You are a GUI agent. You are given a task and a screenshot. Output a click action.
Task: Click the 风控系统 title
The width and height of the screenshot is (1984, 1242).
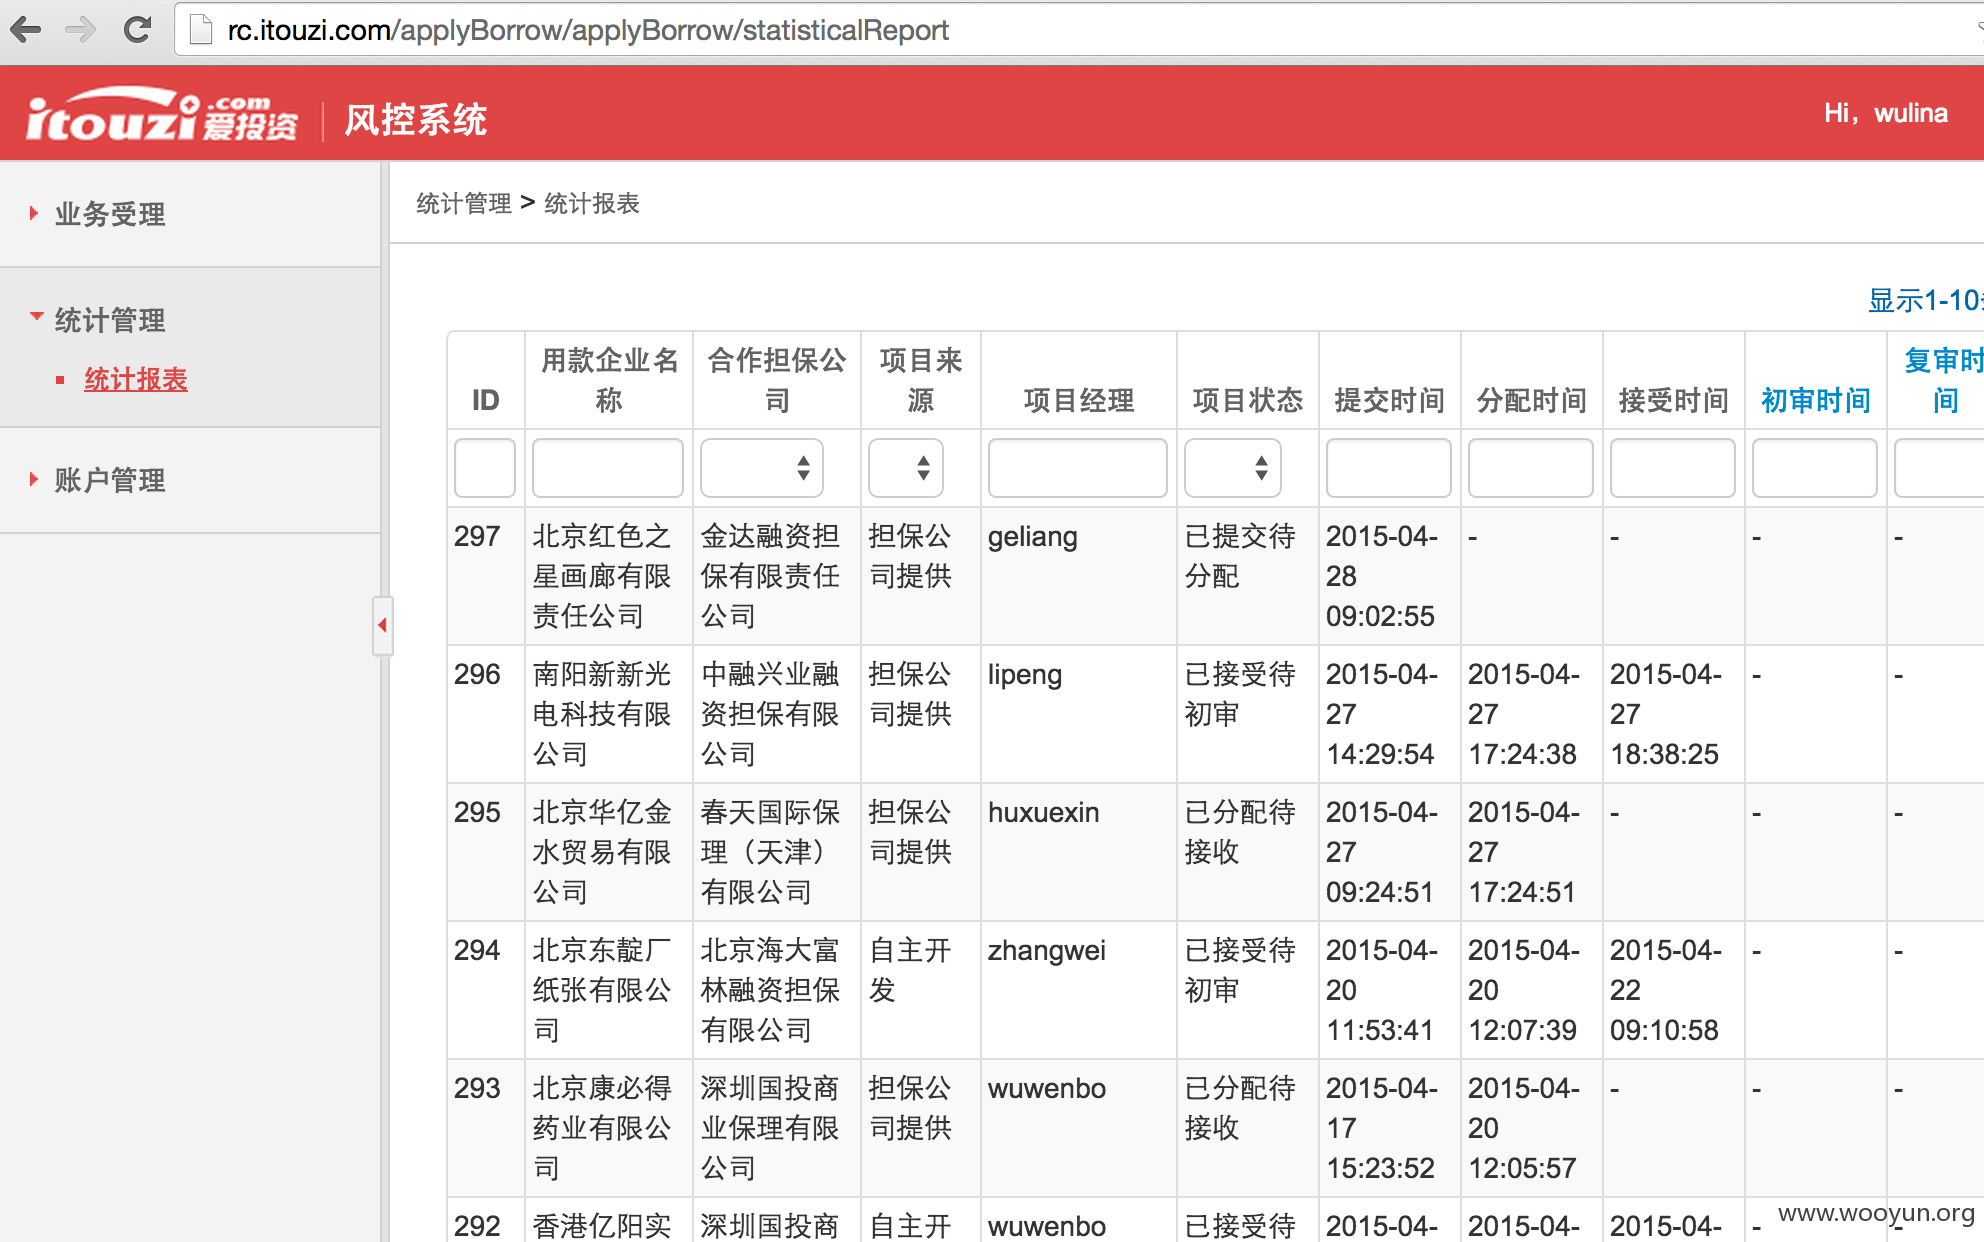pyautogui.click(x=416, y=120)
